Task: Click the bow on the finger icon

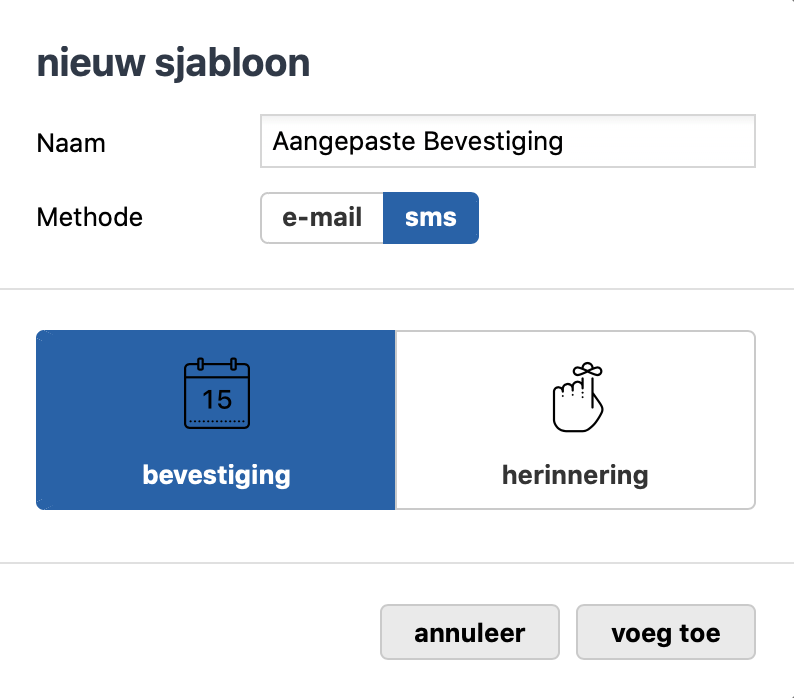Action: (x=587, y=369)
